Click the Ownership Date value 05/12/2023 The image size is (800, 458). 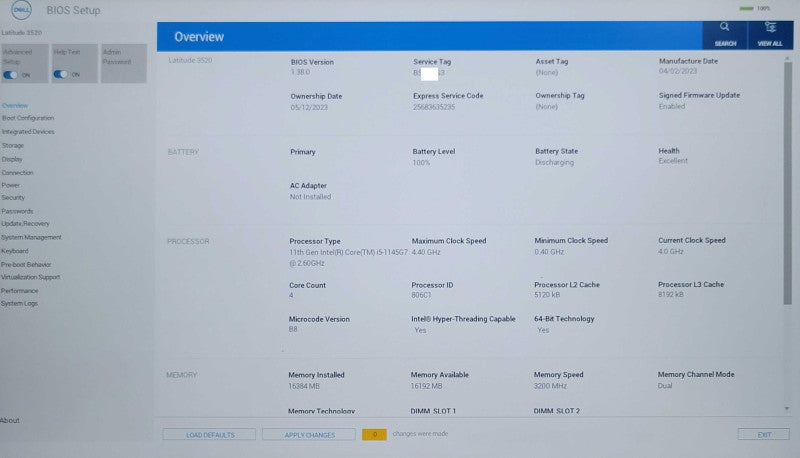point(309,107)
